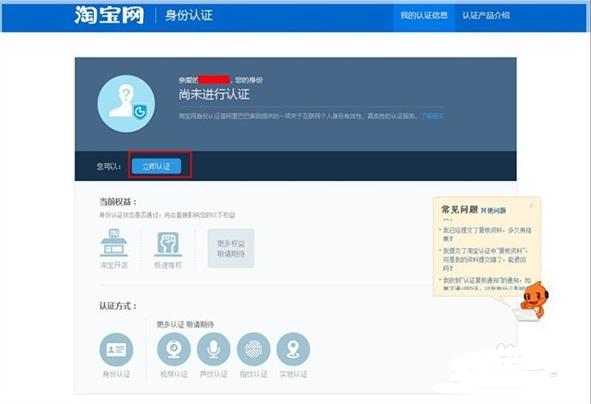Select the 声纹认证 microphone icon
The width and height of the screenshot is (591, 404).
pyautogui.click(x=214, y=349)
